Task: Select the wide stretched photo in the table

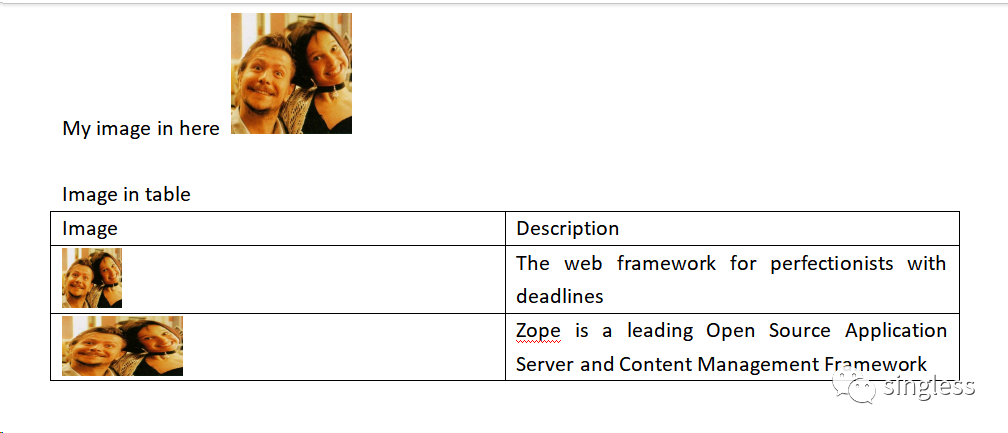Action: coord(122,346)
